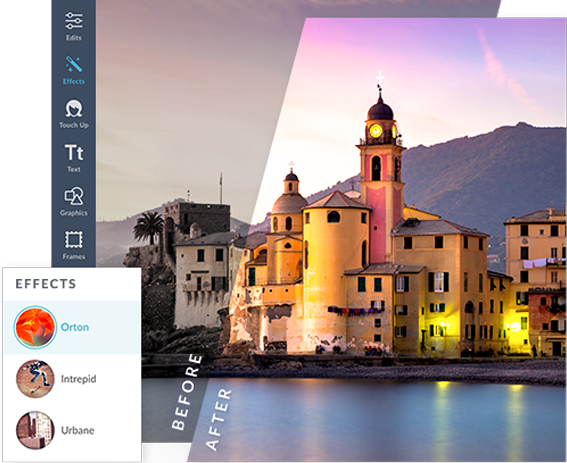Click the Edits label in sidebar
Viewport: 567px width, 463px height.
(74, 38)
